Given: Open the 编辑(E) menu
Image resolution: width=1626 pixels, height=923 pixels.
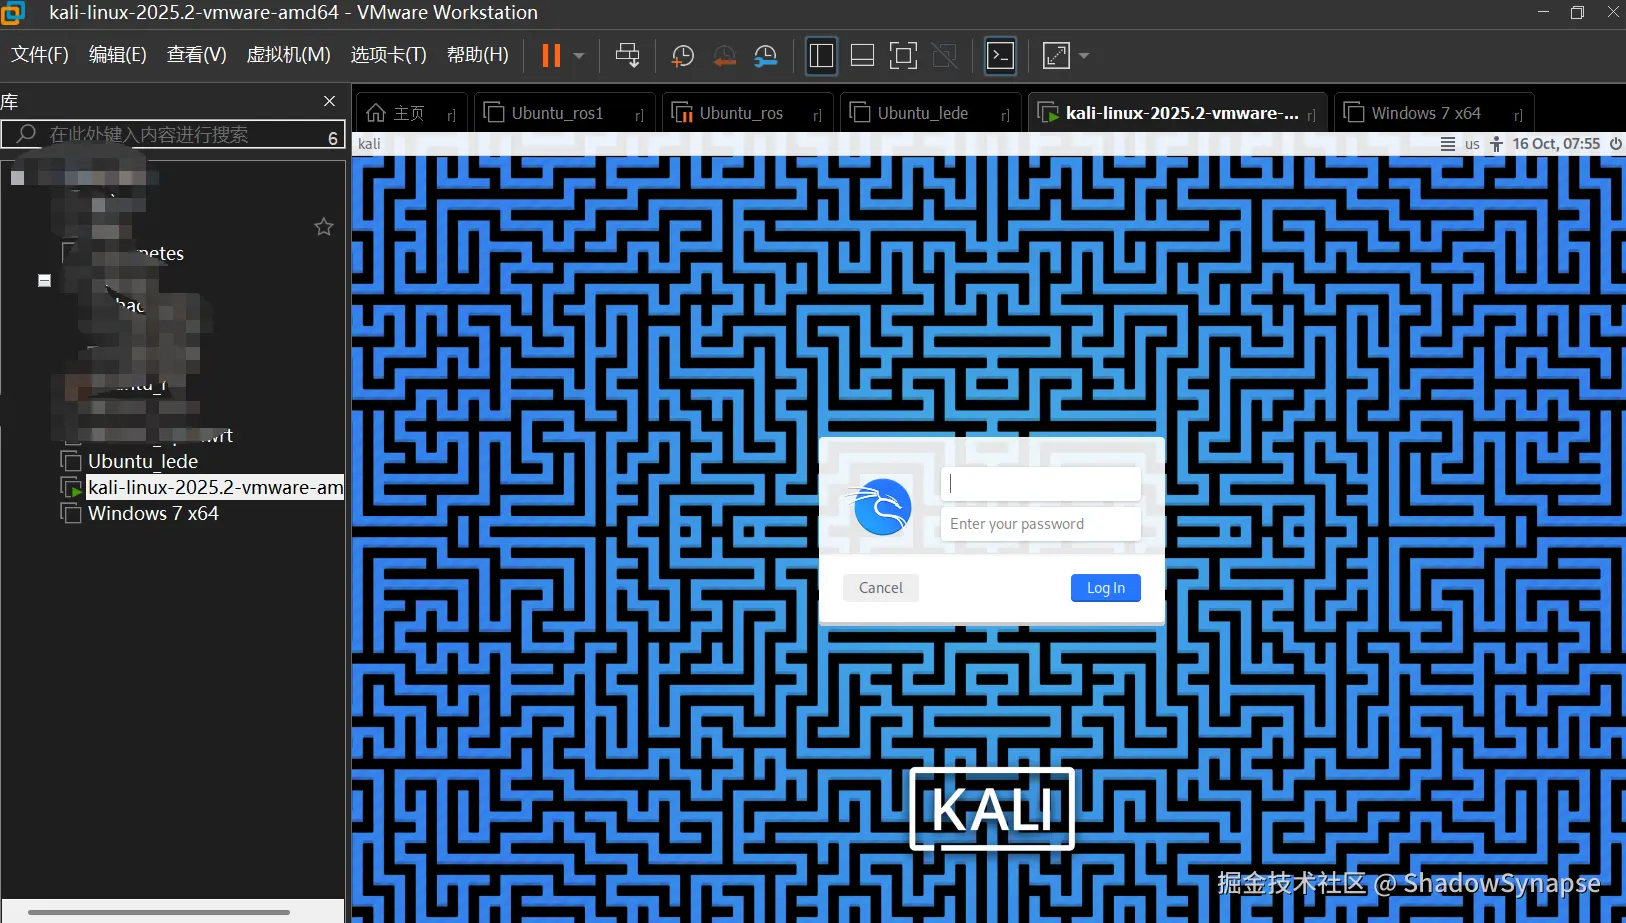Looking at the screenshot, I should [x=118, y=54].
